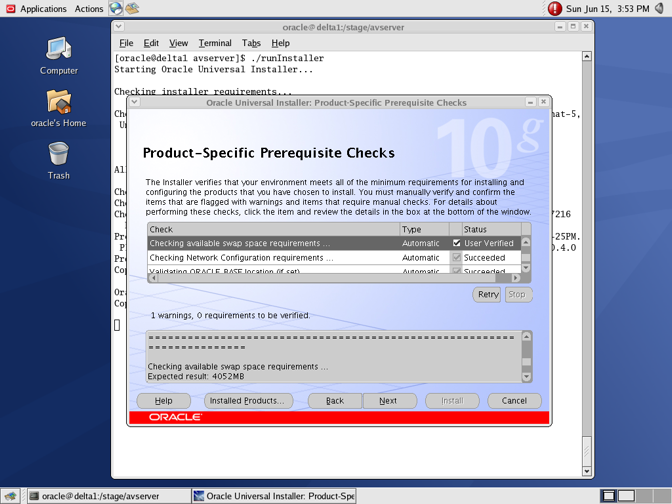The height and width of the screenshot is (504, 672).
Task: Open the terminal Edit menu
Action: [151, 43]
